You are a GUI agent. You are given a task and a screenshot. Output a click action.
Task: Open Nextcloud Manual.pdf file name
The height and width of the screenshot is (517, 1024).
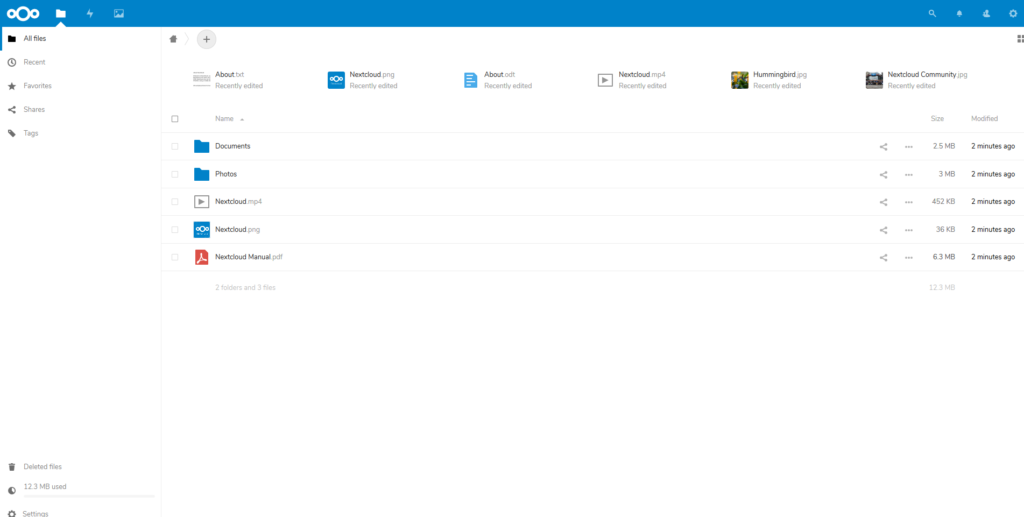coord(249,257)
